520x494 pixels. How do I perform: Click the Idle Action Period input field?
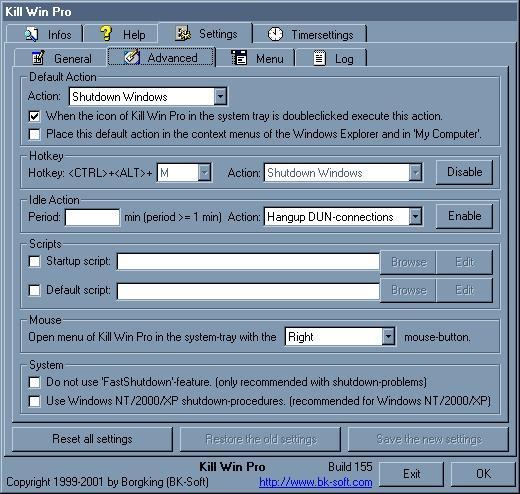pos(92,217)
